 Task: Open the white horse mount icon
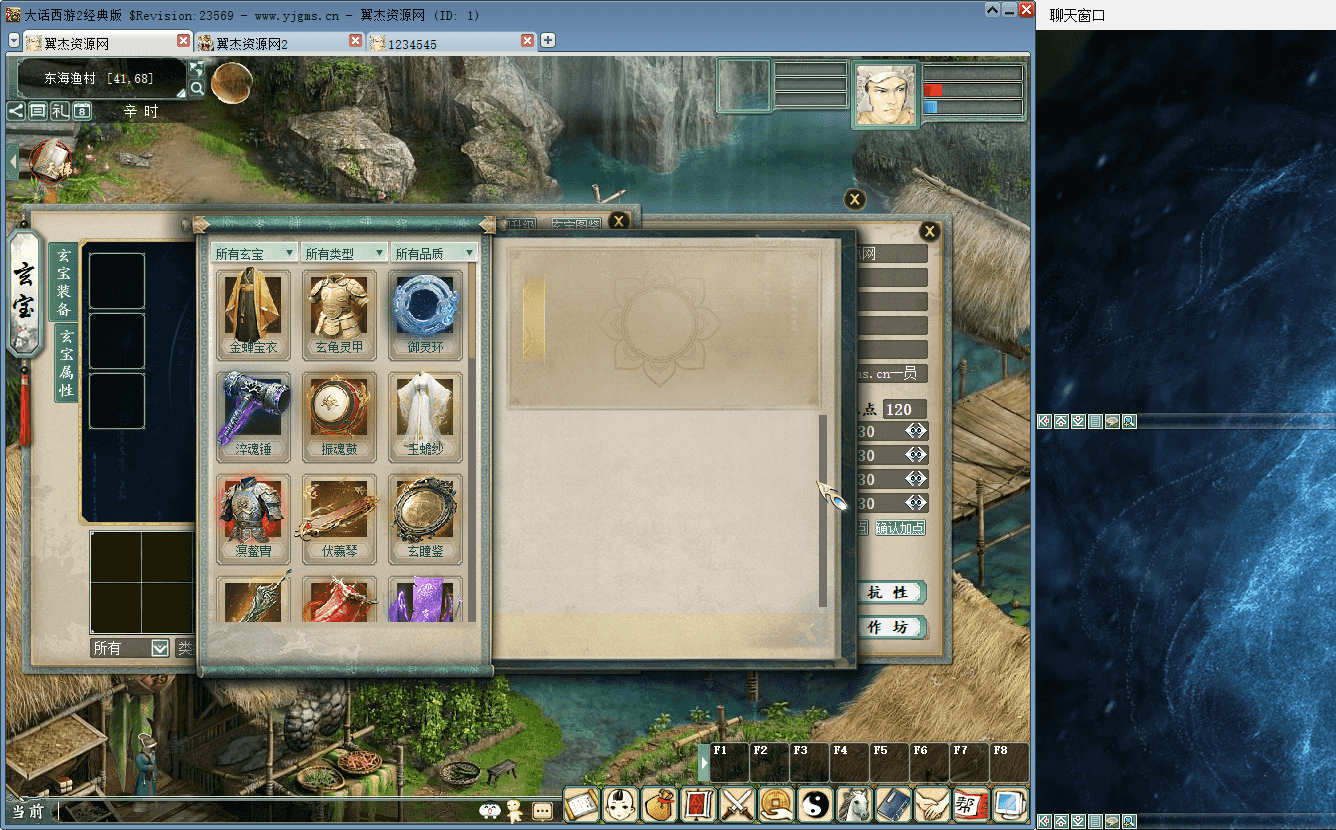click(x=856, y=804)
